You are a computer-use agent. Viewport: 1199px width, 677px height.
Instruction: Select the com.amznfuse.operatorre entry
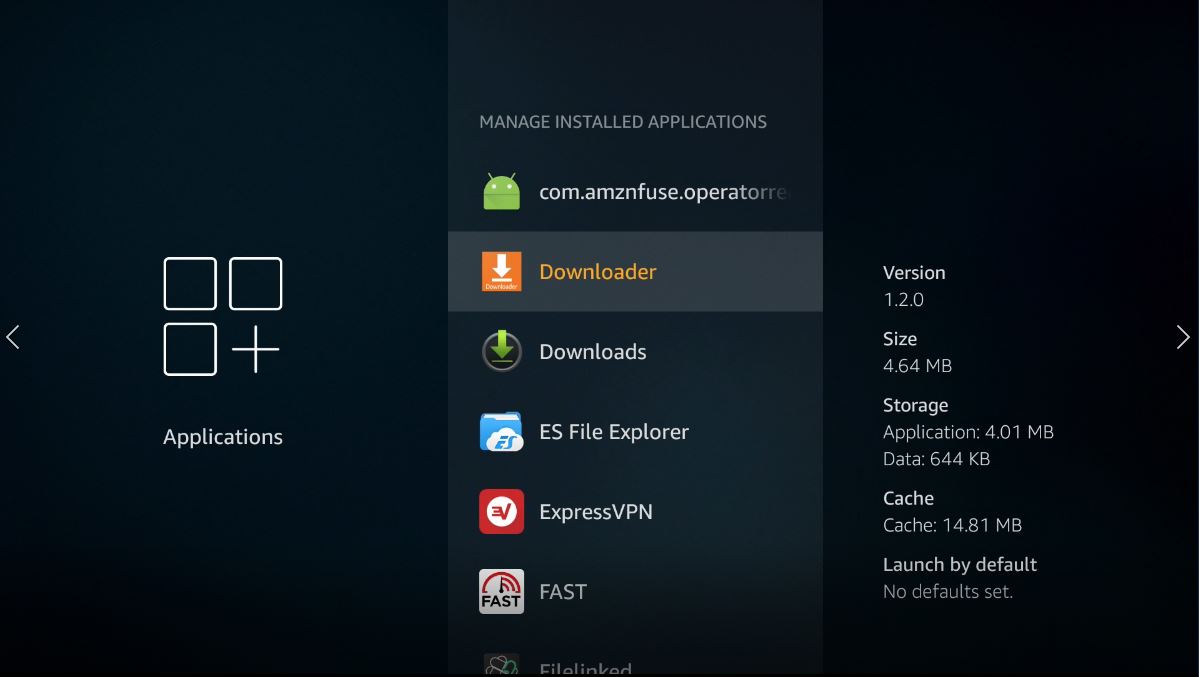(635, 192)
